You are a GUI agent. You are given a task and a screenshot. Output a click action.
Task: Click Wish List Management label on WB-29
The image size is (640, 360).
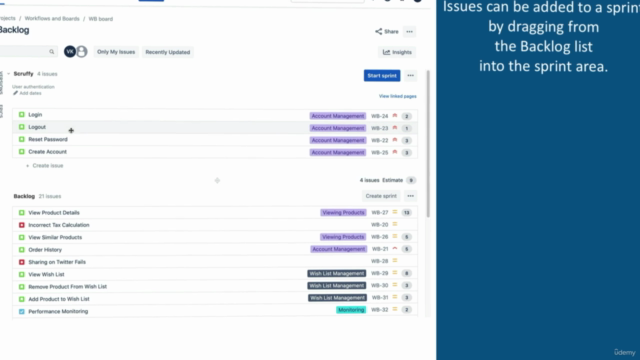coord(337,273)
